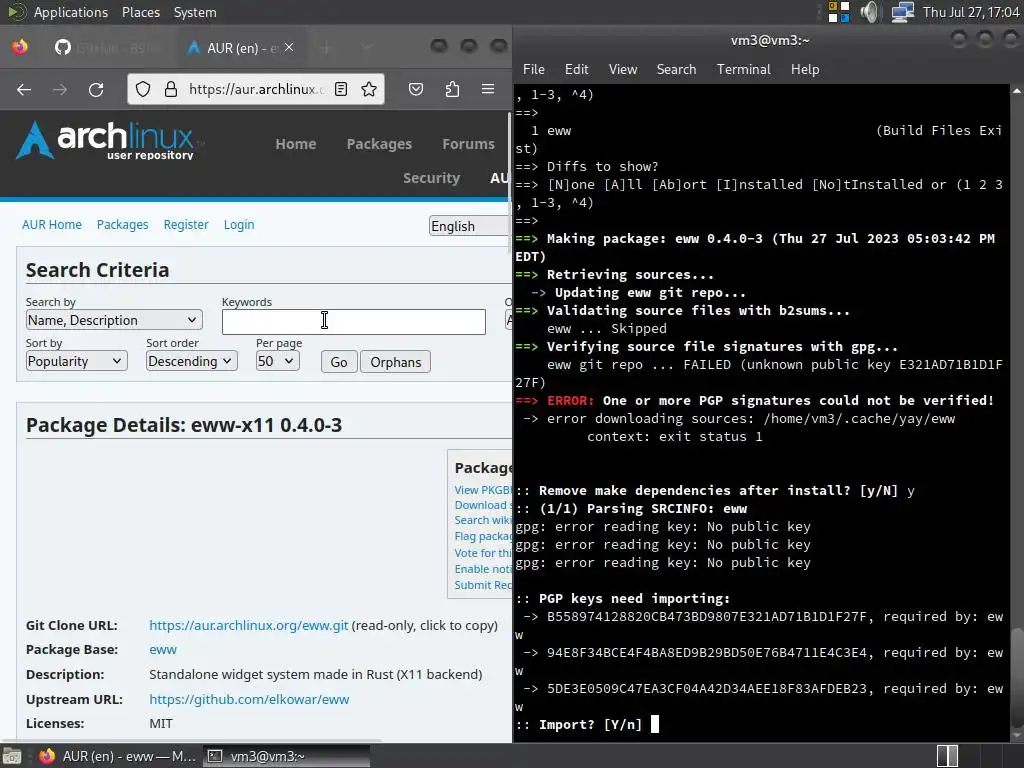Click Flag package link in actions
1024x768 pixels.
pyautogui.click(x=483, y=536)
